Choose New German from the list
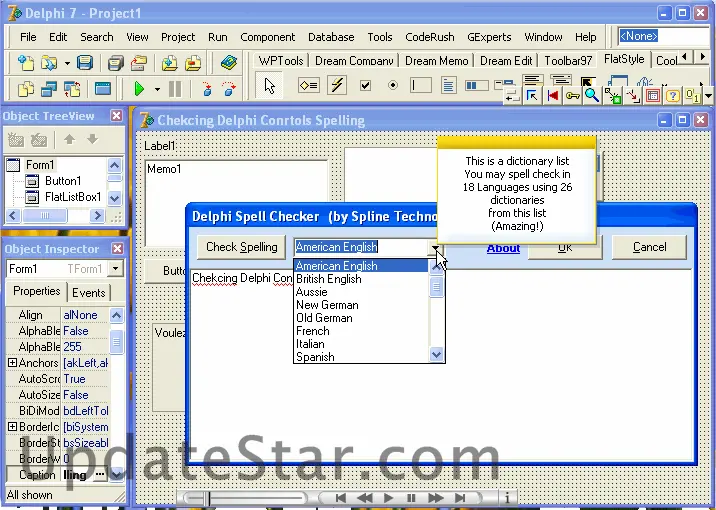 (x=361, y=305)
